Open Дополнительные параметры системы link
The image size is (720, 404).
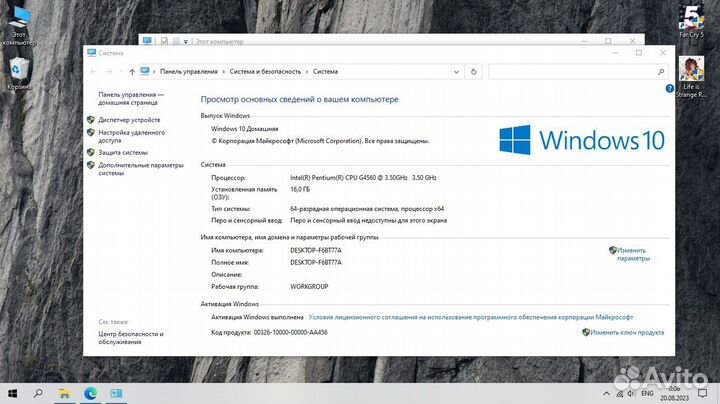click(141, 169)
